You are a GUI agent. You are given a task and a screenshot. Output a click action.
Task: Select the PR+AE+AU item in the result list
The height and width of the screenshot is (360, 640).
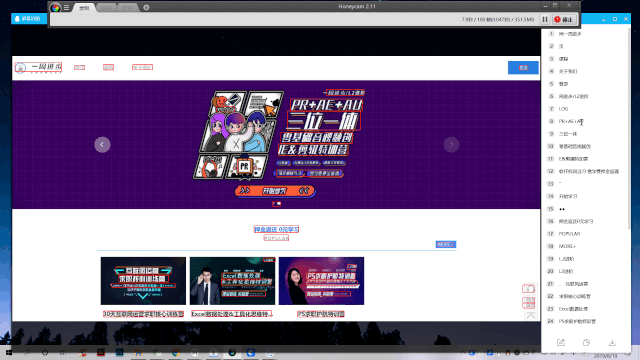tap(571, 121)
